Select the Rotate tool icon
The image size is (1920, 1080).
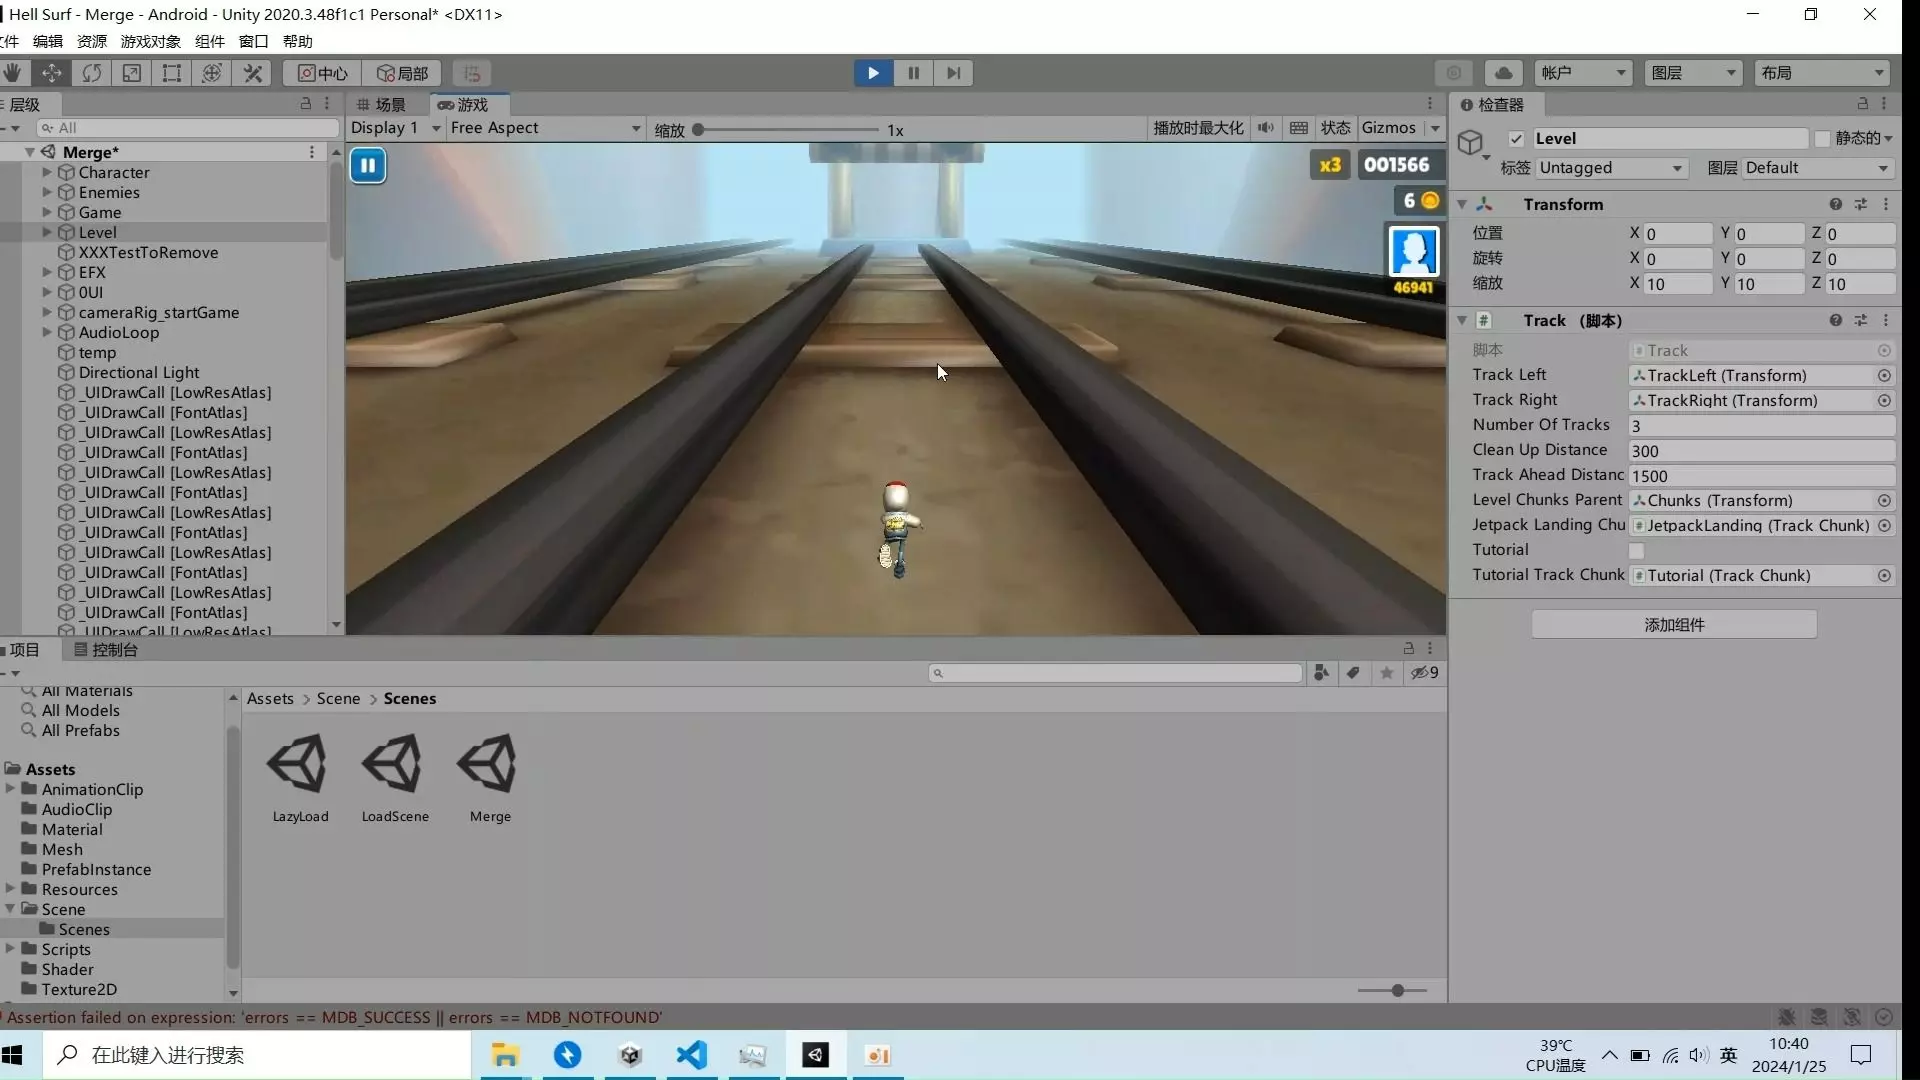[92, 73]
